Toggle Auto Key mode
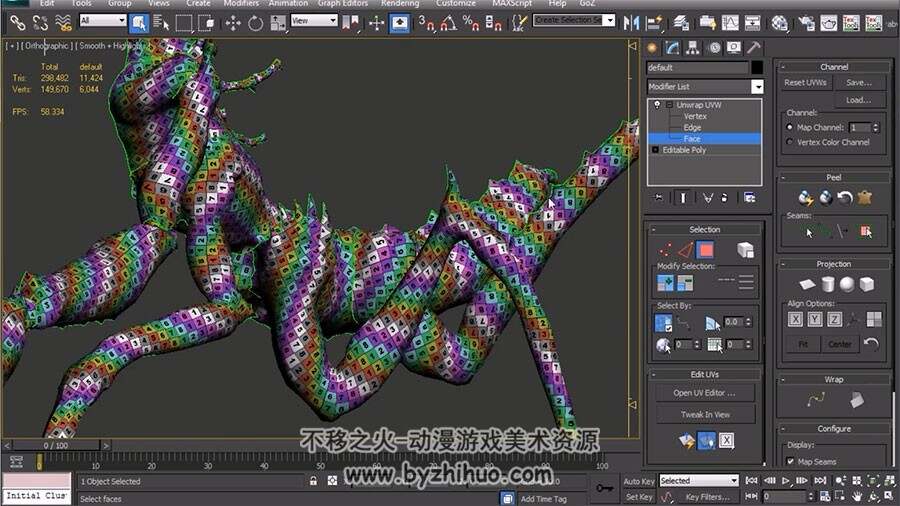900x506 pixels. tap(638, 481)
